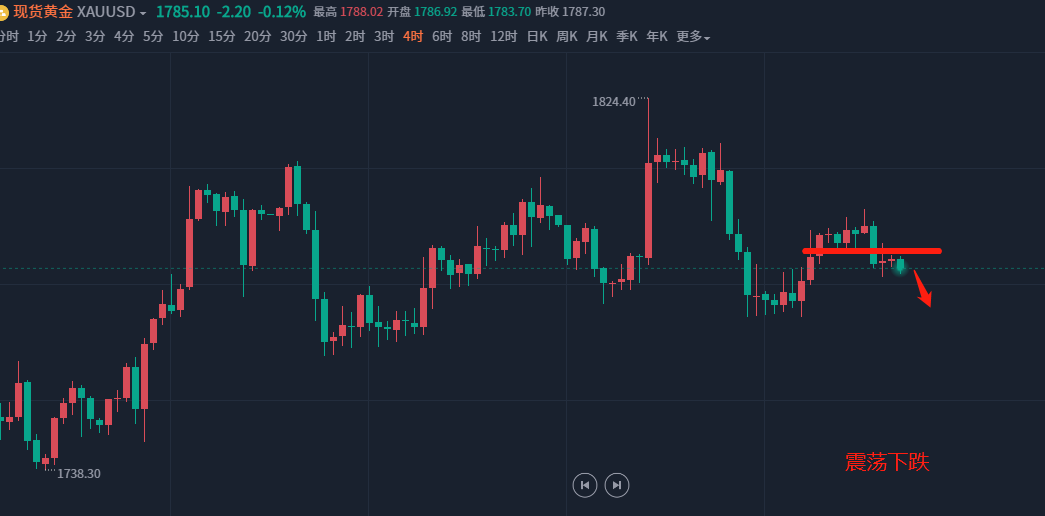Open the XAUUSD symbol dropdown arrow
Viewport: 1045px width, 516px height.
143,13
